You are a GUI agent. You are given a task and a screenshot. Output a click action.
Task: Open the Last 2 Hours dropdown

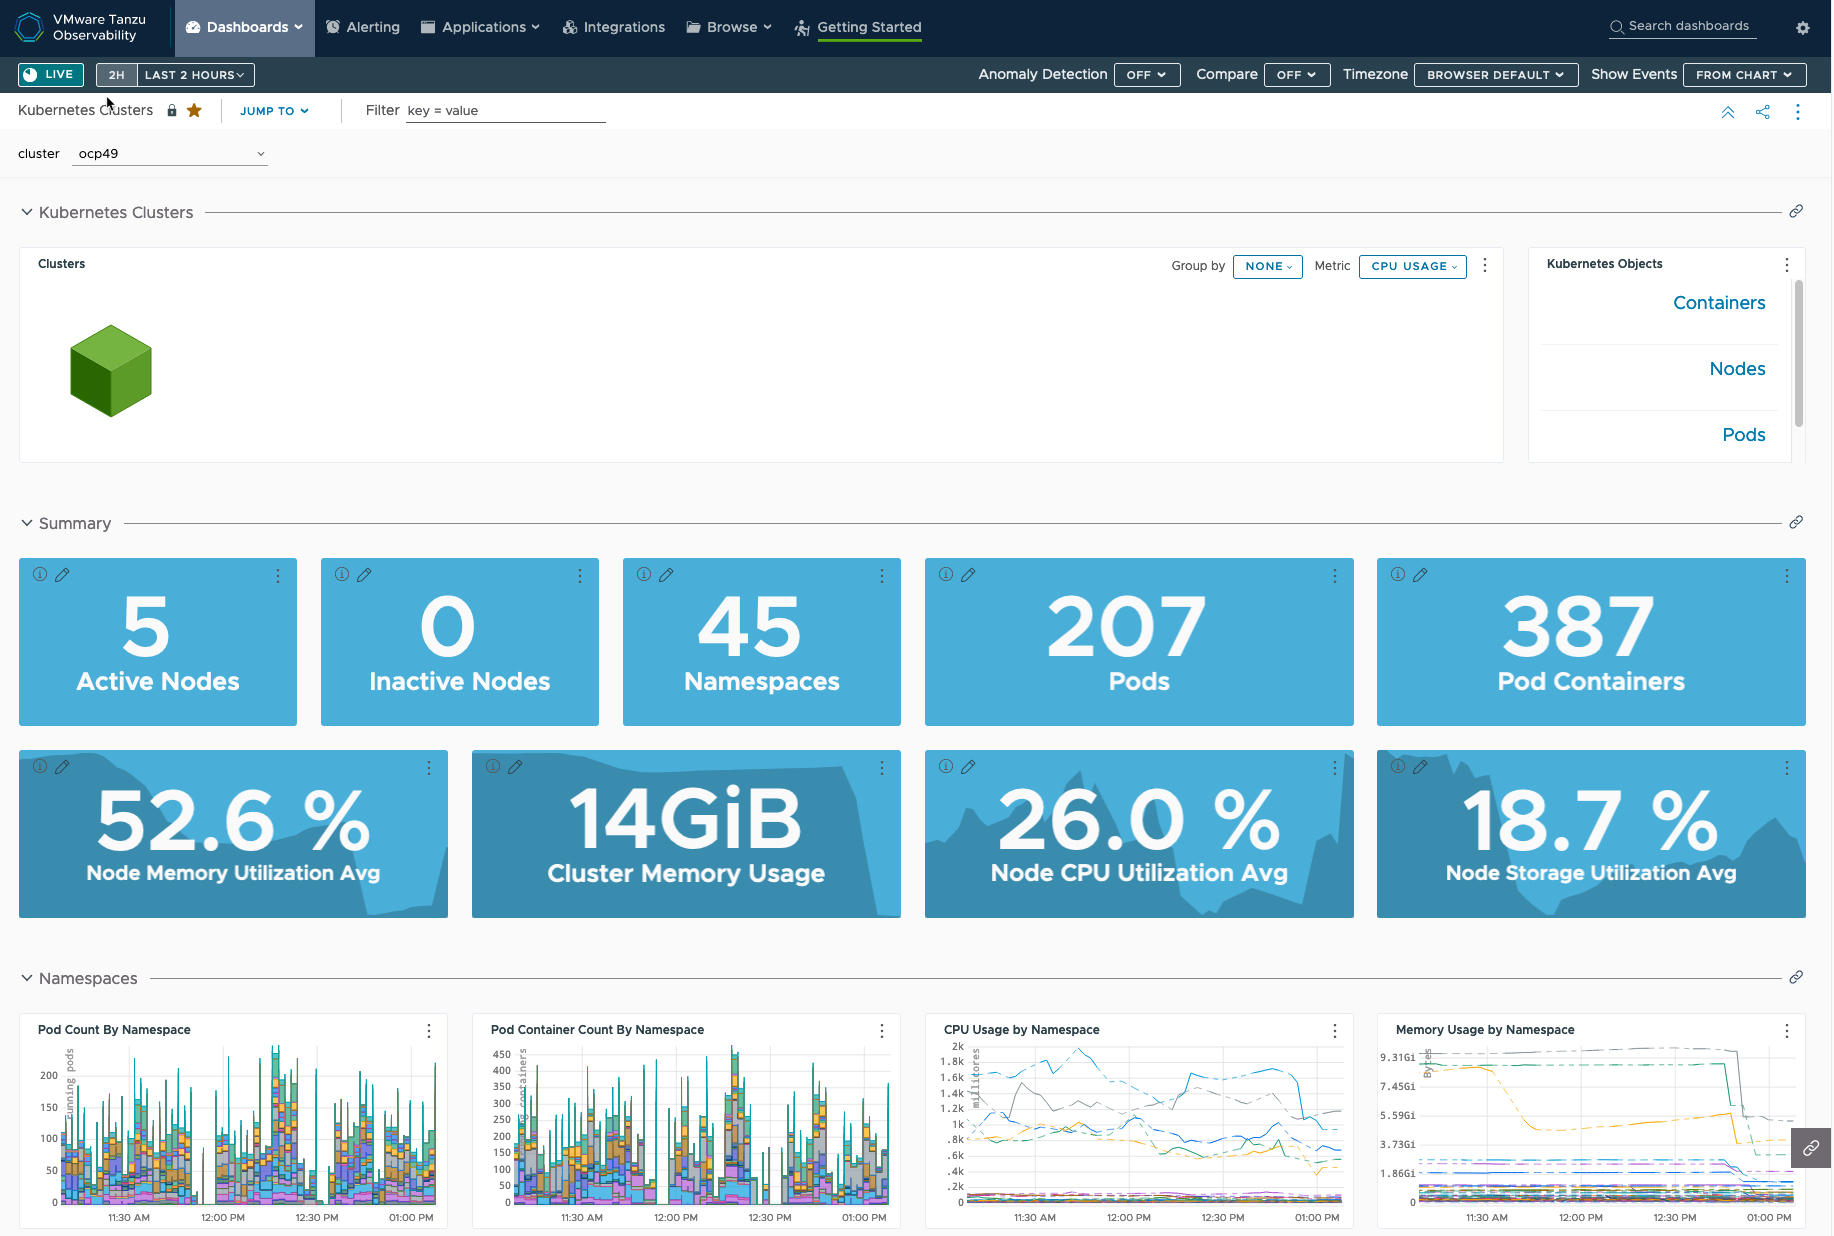point(195,75)
